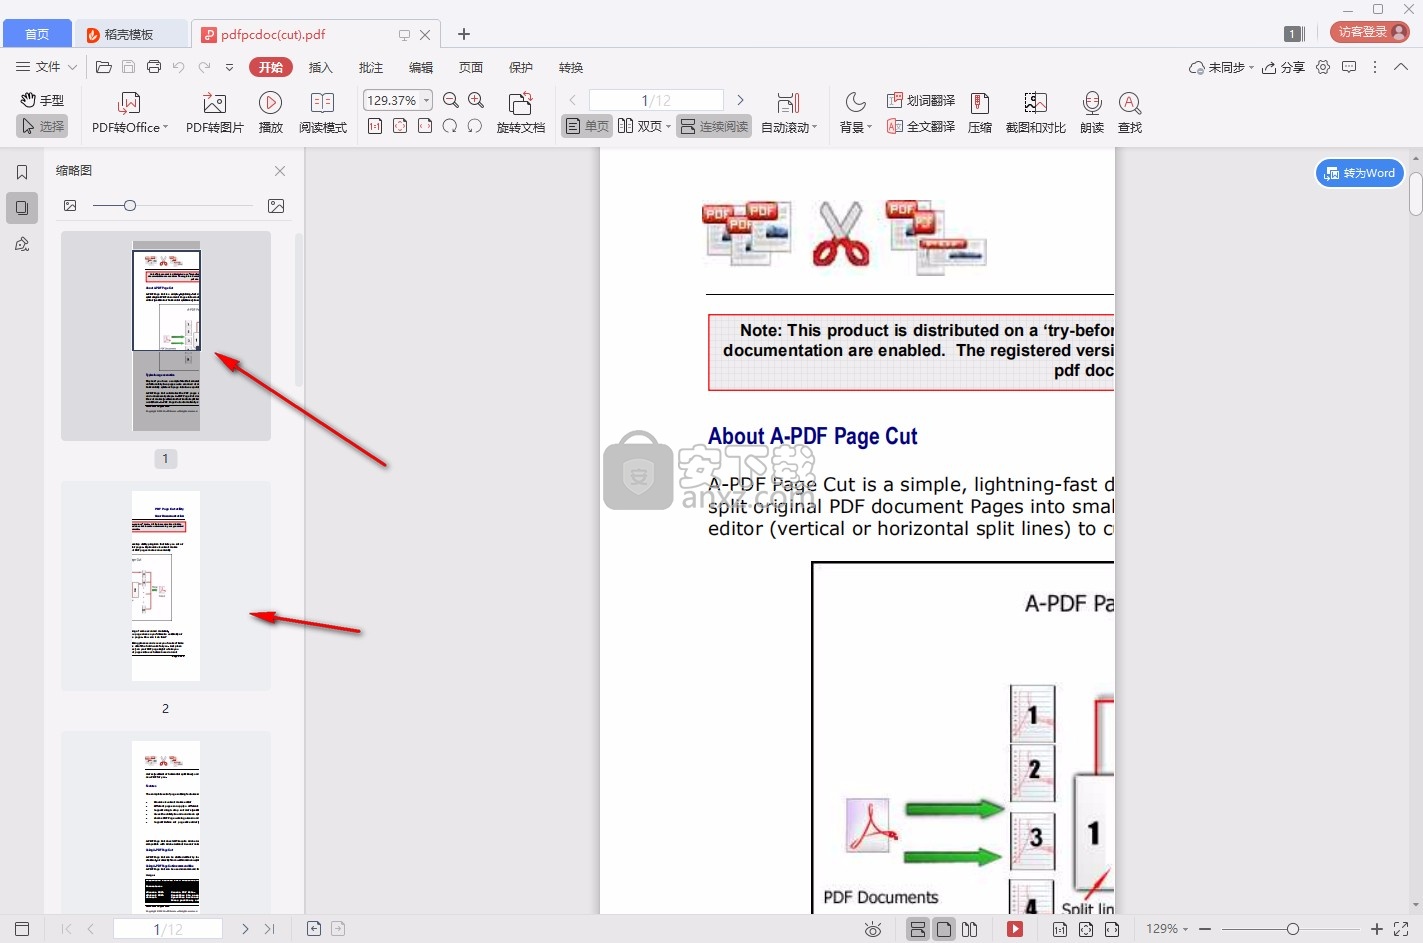
Task: Close the thumbnails (缩略图) panel
Action: tap(280, 171)
